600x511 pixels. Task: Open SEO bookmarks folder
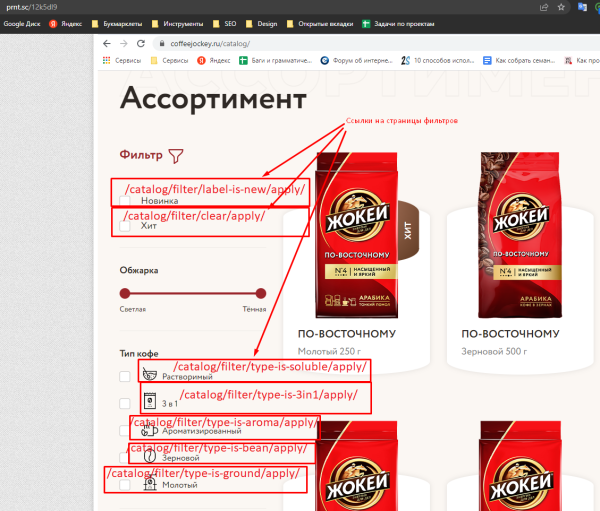pyautogui.click(x=225, y=24)
